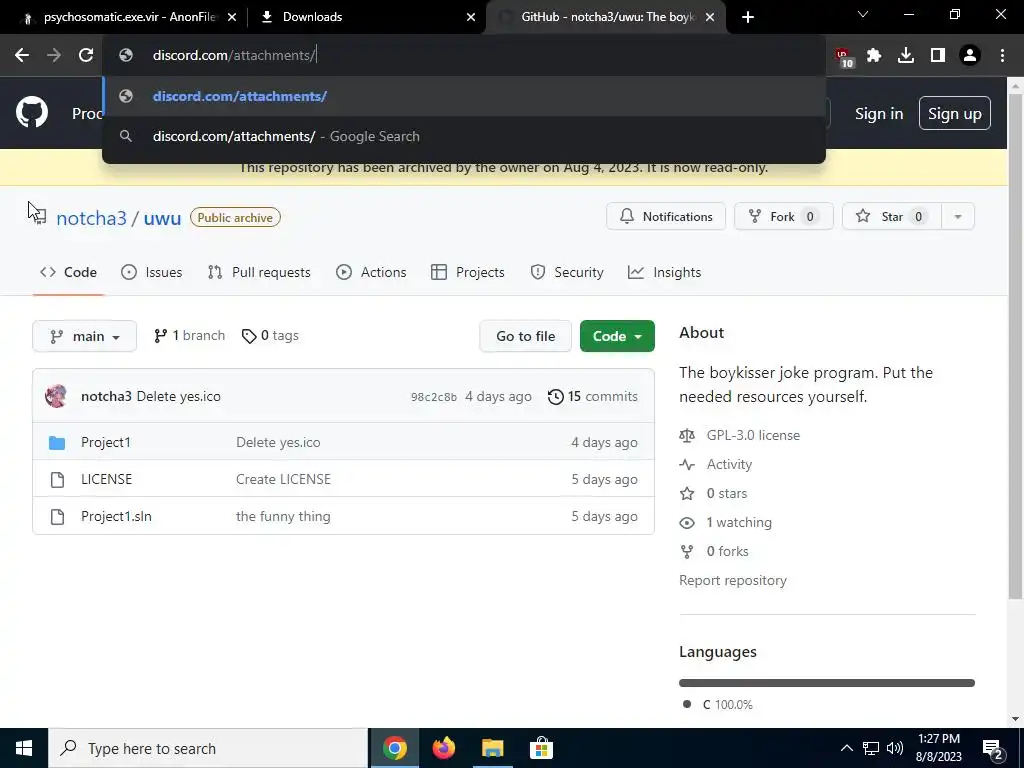Click the GitHub octocat logo
This screenshot has height=768, width=1024.
pyautogui.click(x=32, y=112)
